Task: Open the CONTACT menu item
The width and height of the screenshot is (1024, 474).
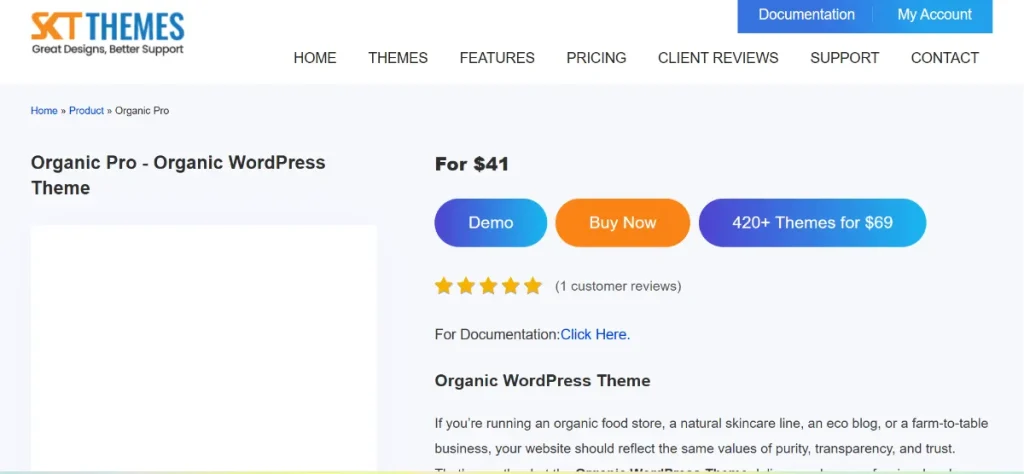Action: tap(944, 58)
